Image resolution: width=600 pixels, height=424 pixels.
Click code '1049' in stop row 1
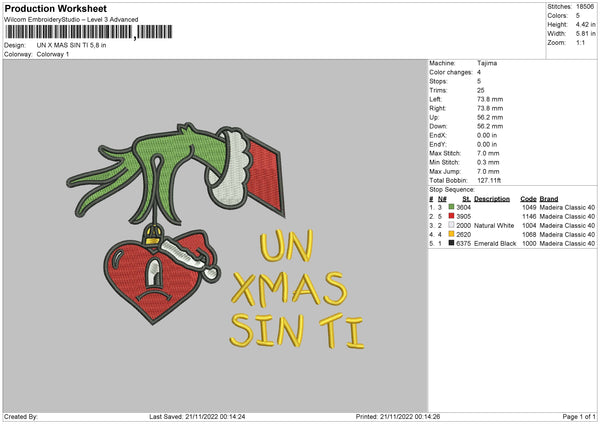click(x=529, y=207)
